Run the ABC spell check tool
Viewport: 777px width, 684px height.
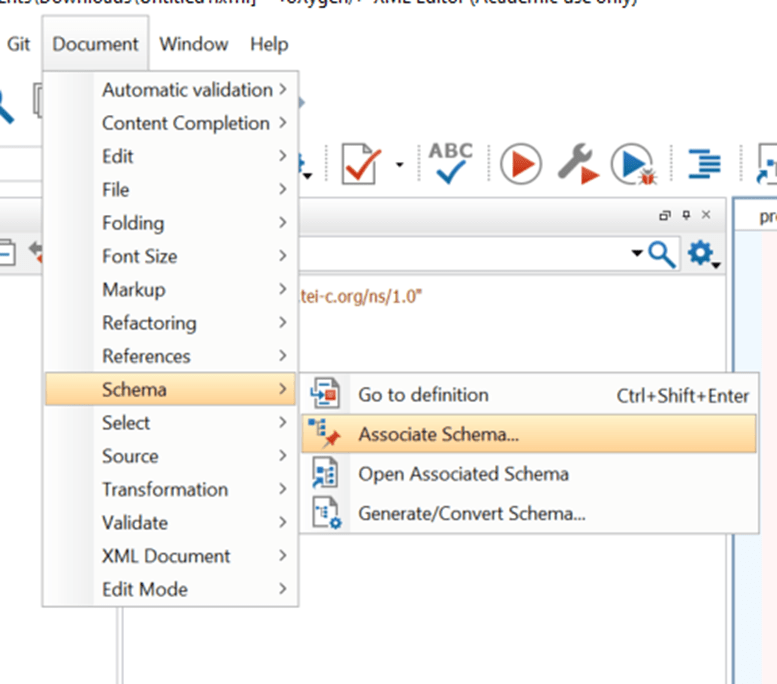[450, 163]
